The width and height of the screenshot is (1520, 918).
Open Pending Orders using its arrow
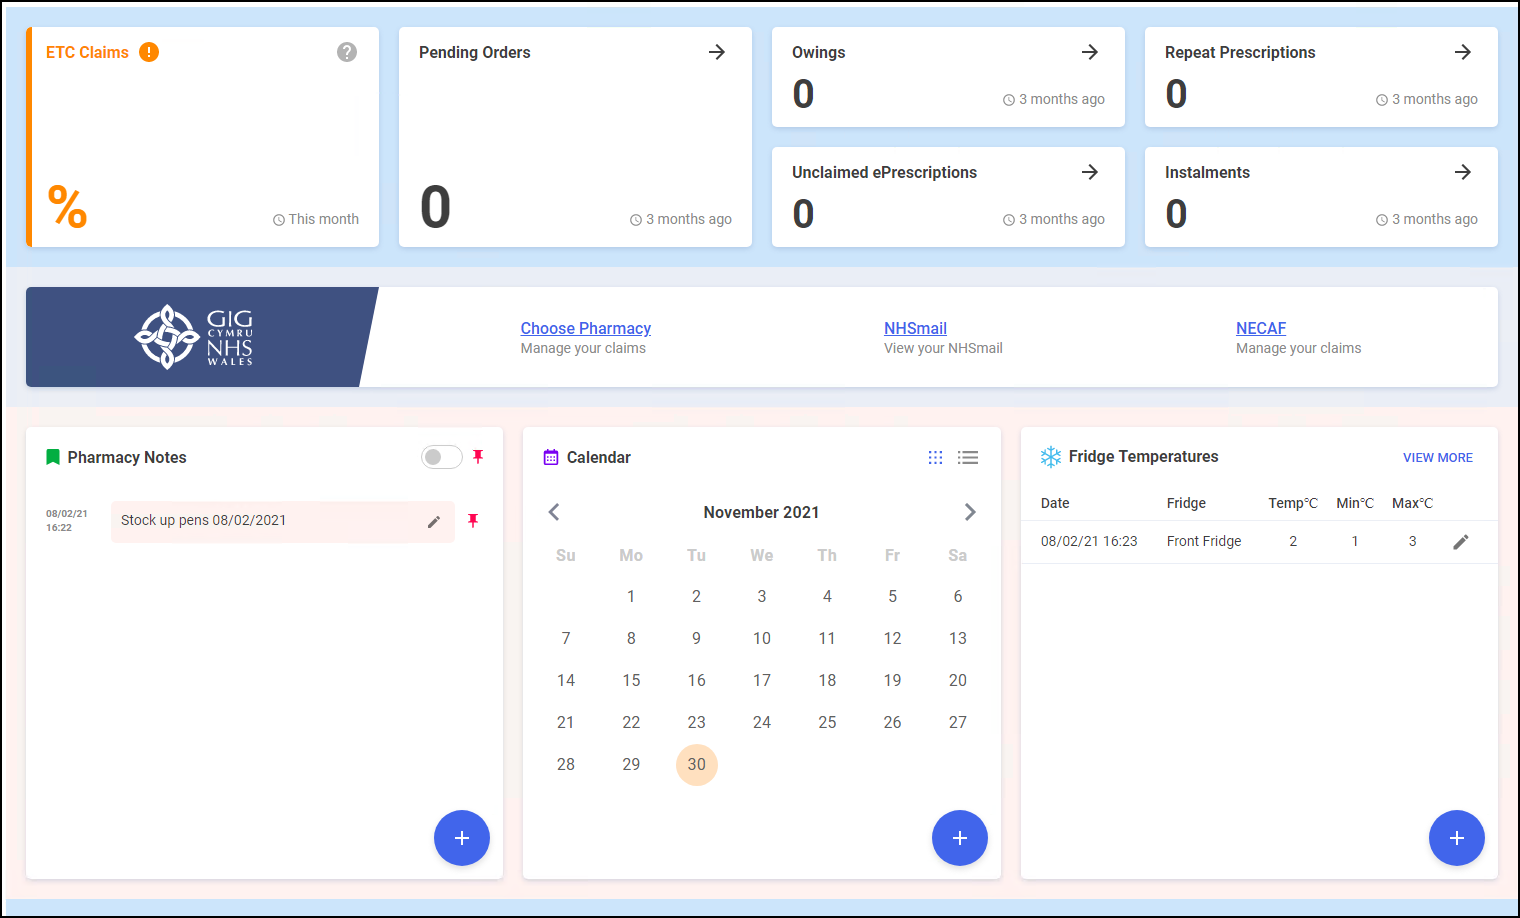[717, 52]
